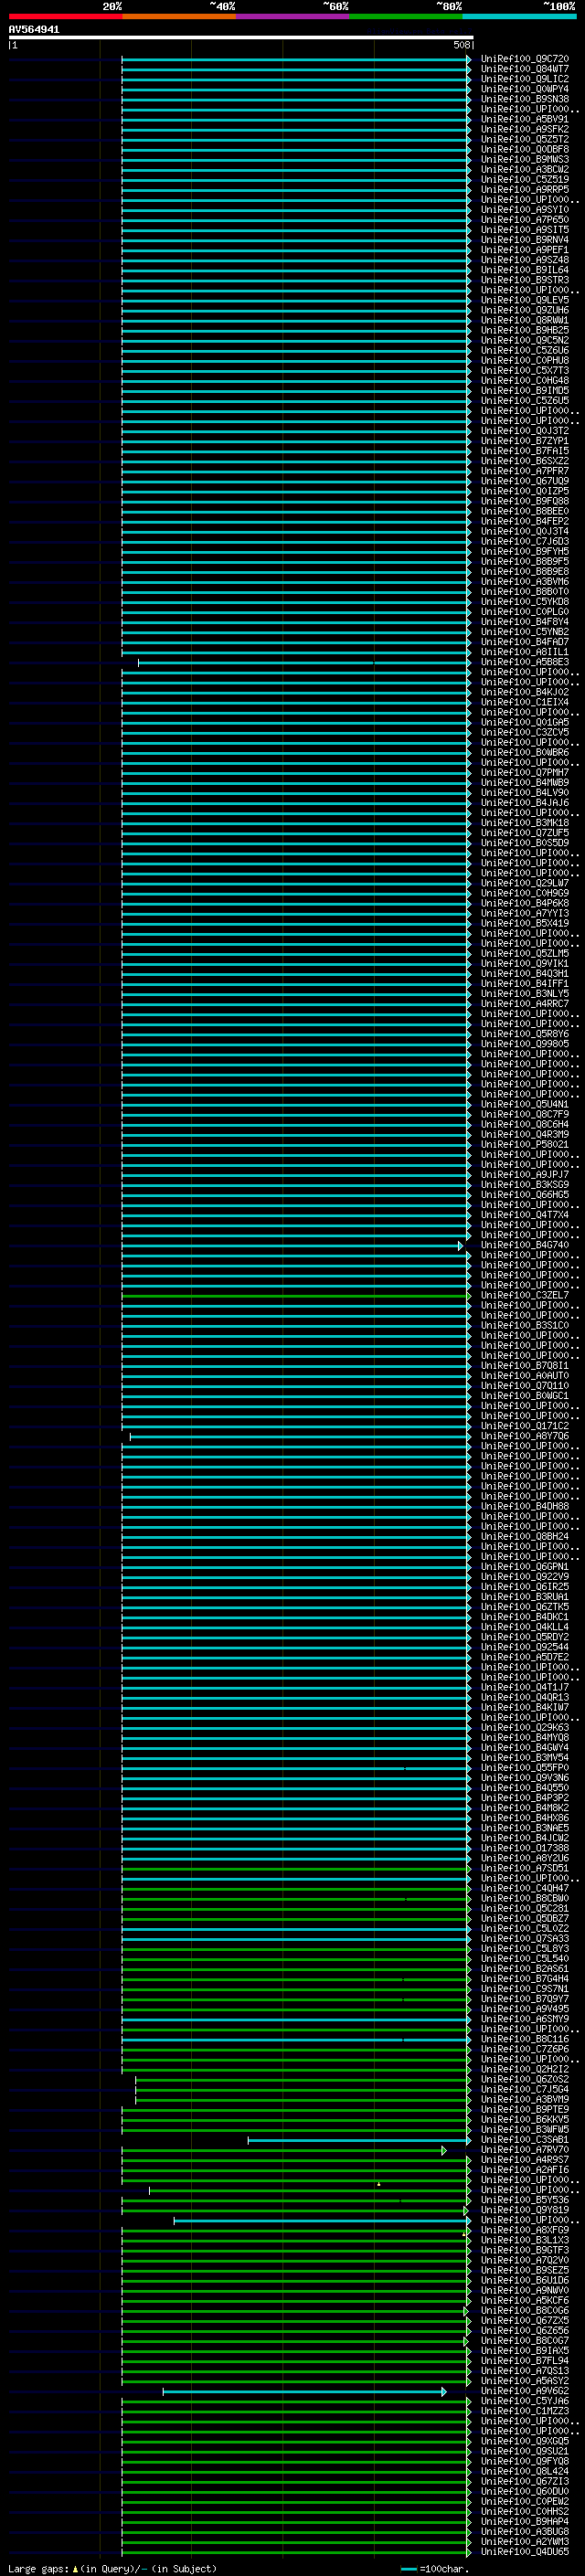Select hit label UniRef100_A4R9S7
Screen dimensions: 585x2576
(524, 2160)
